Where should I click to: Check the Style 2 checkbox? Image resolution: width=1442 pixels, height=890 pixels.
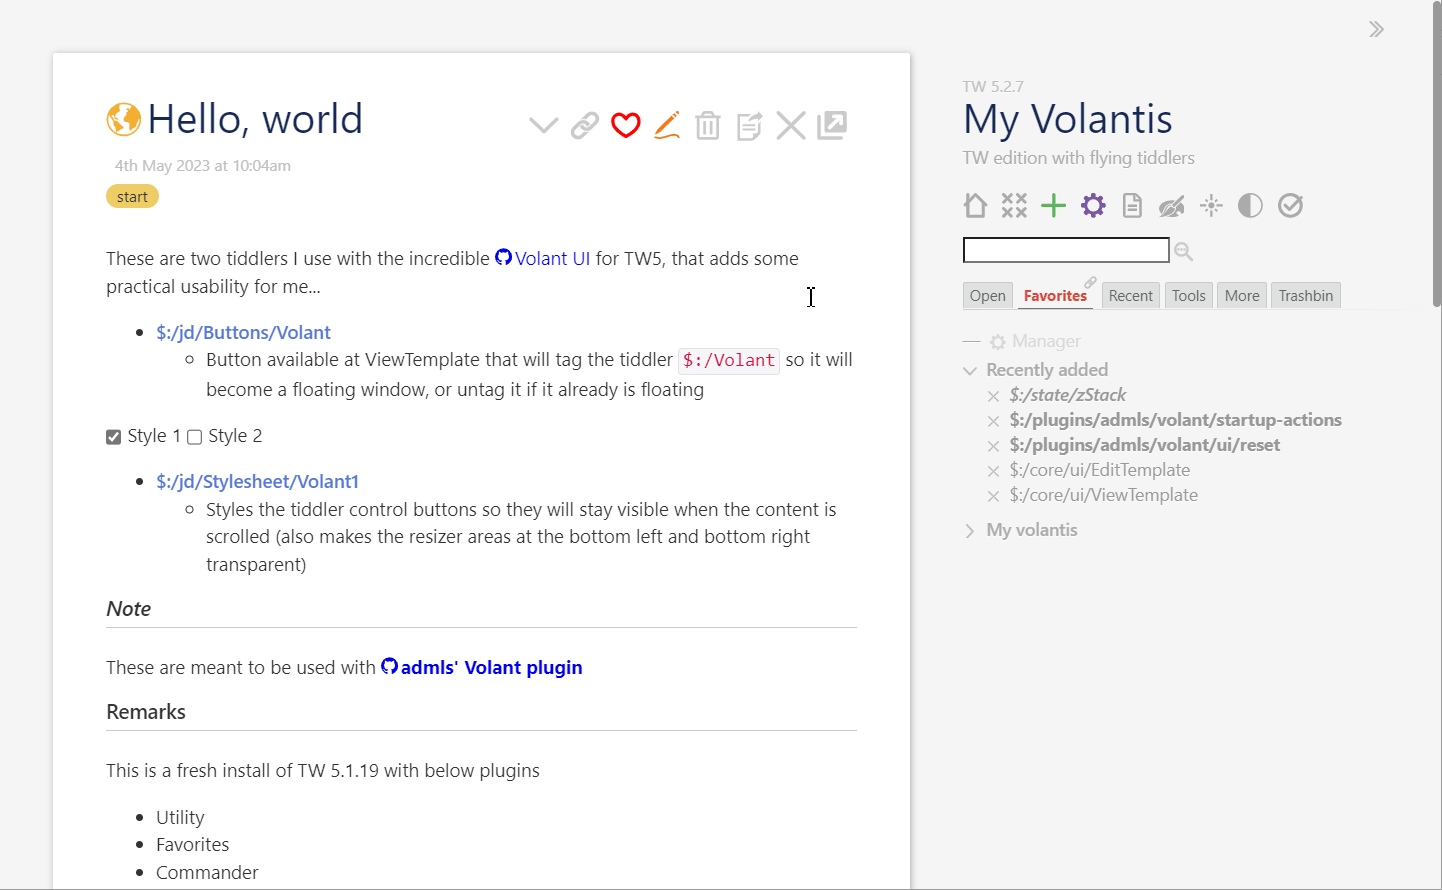[x=195, y=437]
